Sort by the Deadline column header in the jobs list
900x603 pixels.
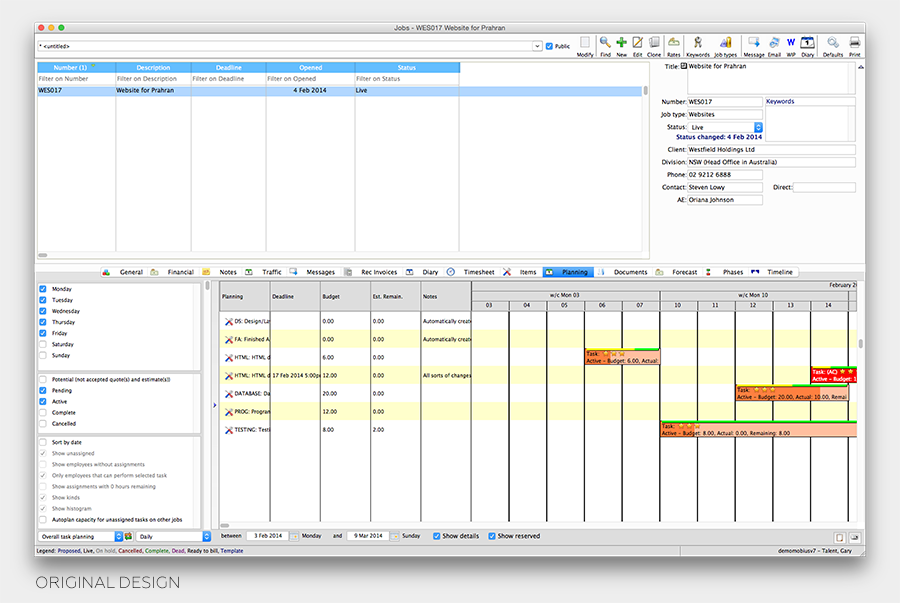point(228,67)
